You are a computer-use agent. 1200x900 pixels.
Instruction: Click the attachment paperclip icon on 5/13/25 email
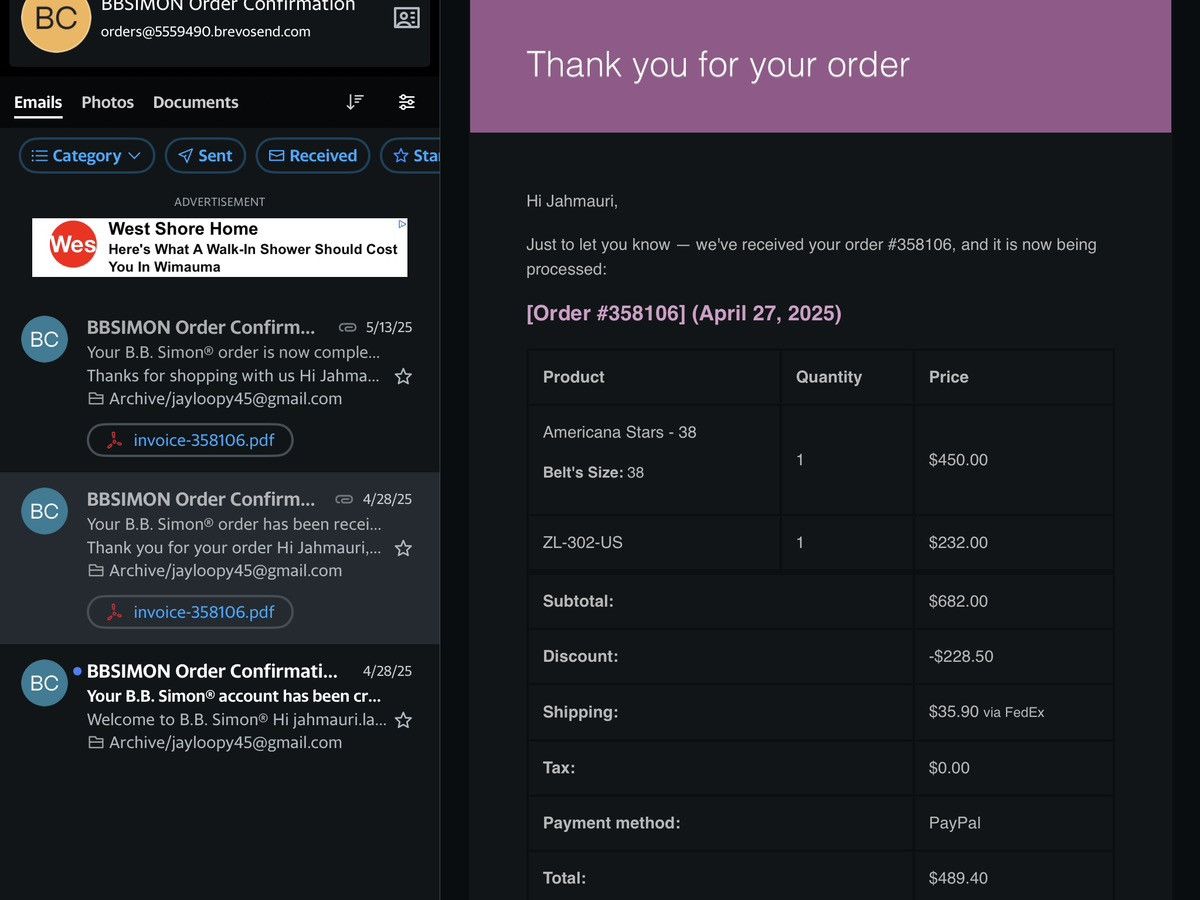(347, 327)
